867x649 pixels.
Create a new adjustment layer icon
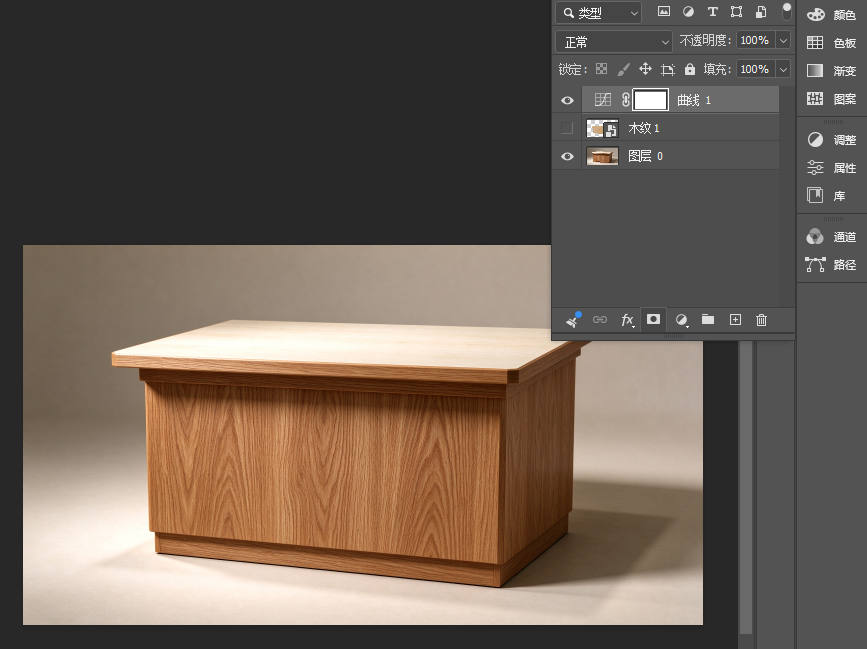[681, 320]
